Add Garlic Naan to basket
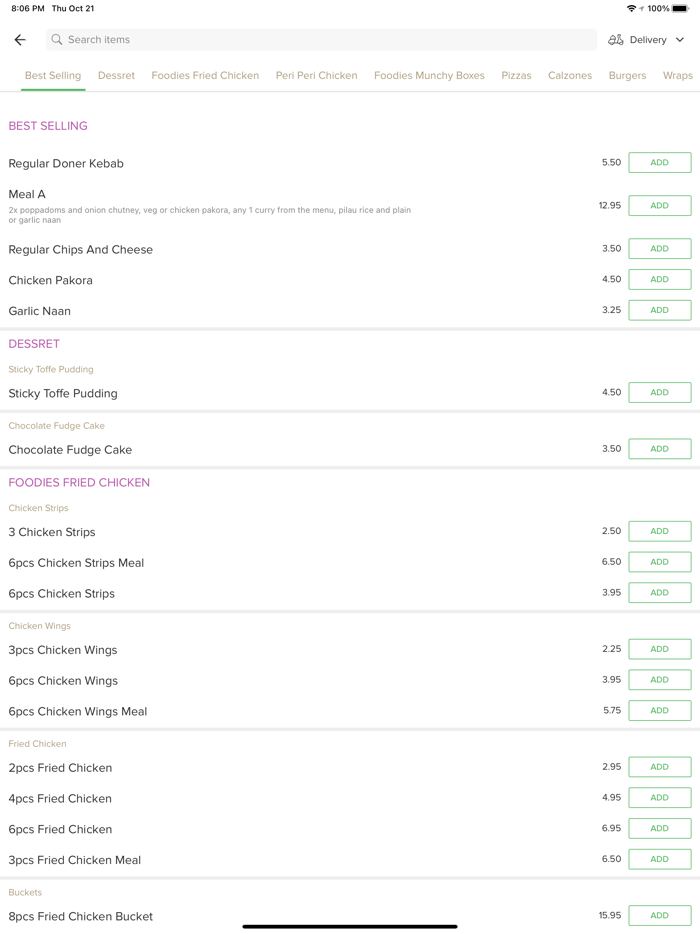This screenshot has height=934, width=700. pos(659,311)
